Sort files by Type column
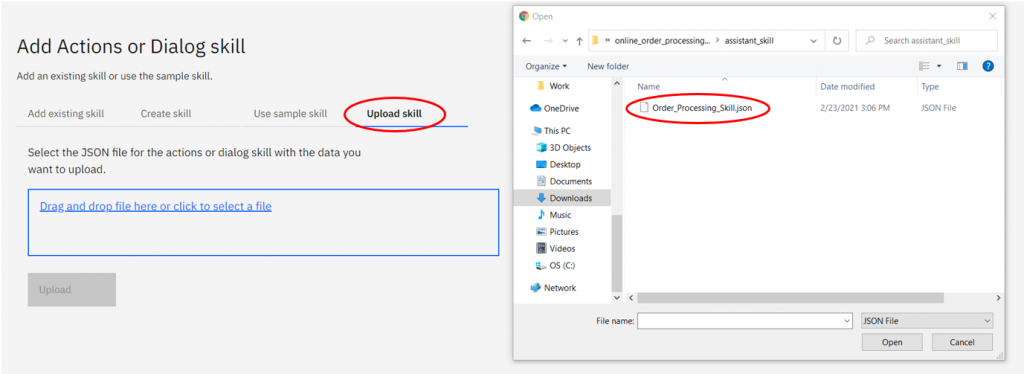Screen dimensions: 1024x374 [930, 86]
